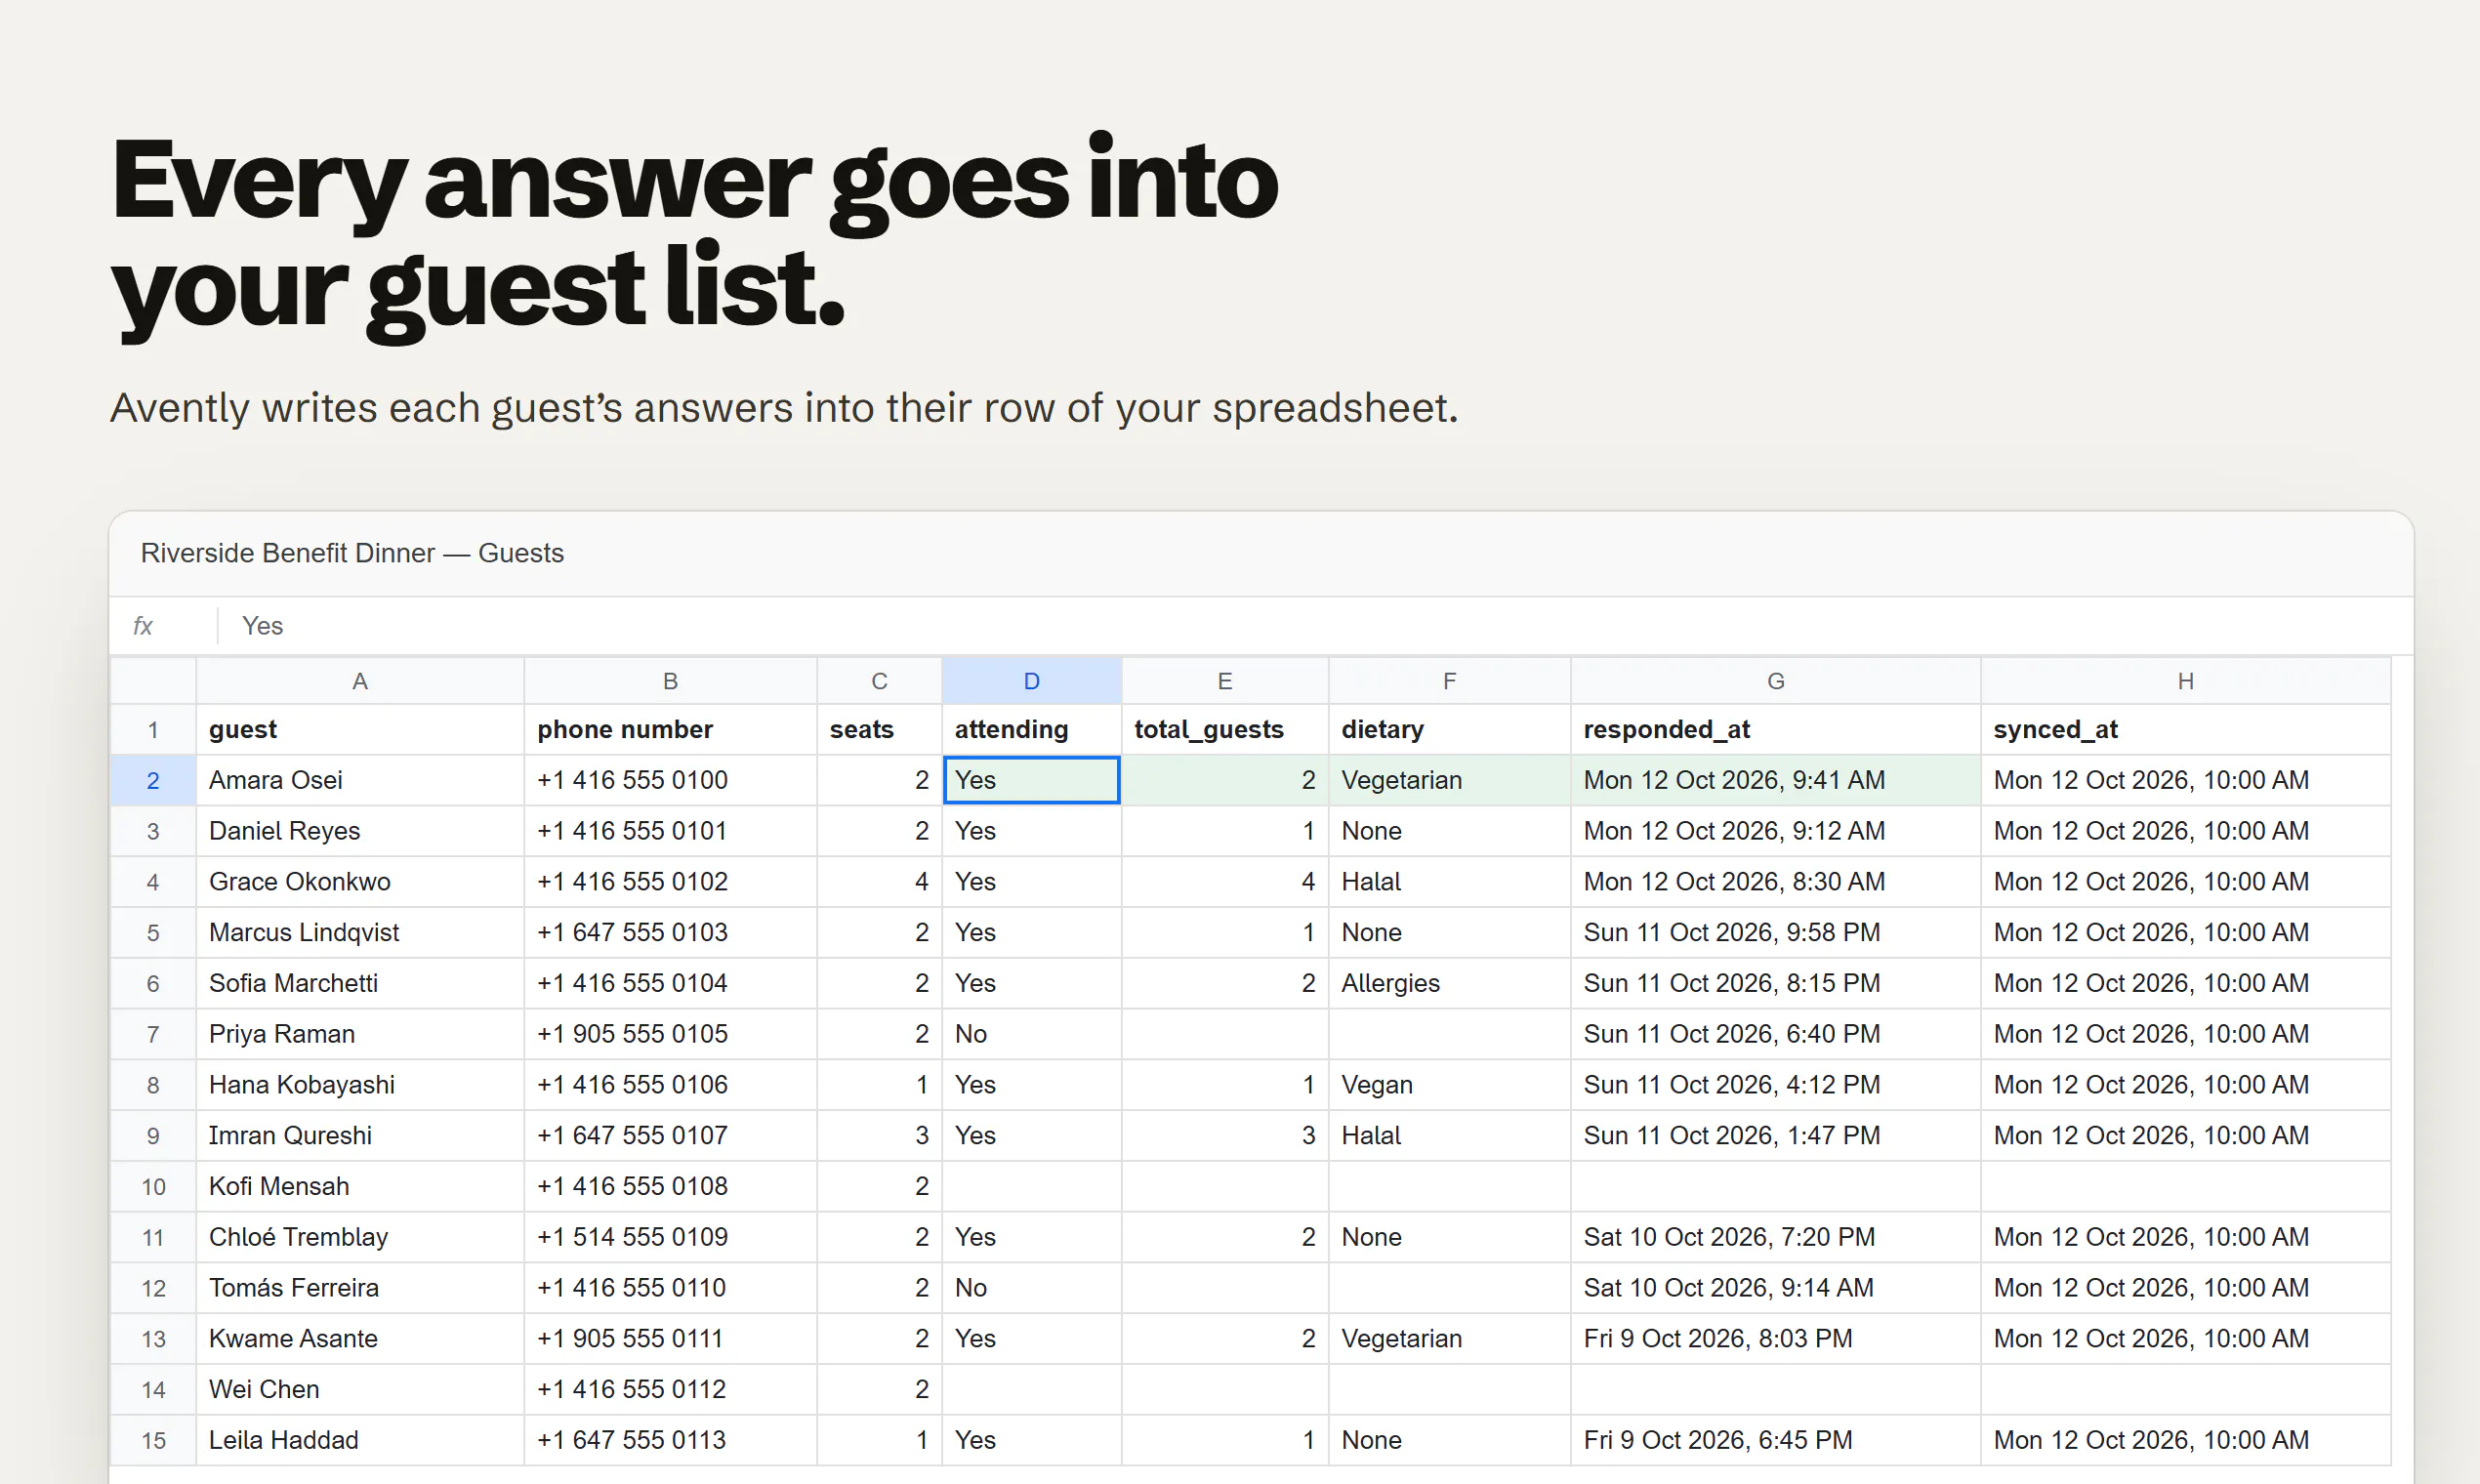The height and width of the screenshot is (1484, 2480).
Task: Select 'Fri 9 Oct 2026, 6:45 PM' cell
Action: click(1775, 1440)
